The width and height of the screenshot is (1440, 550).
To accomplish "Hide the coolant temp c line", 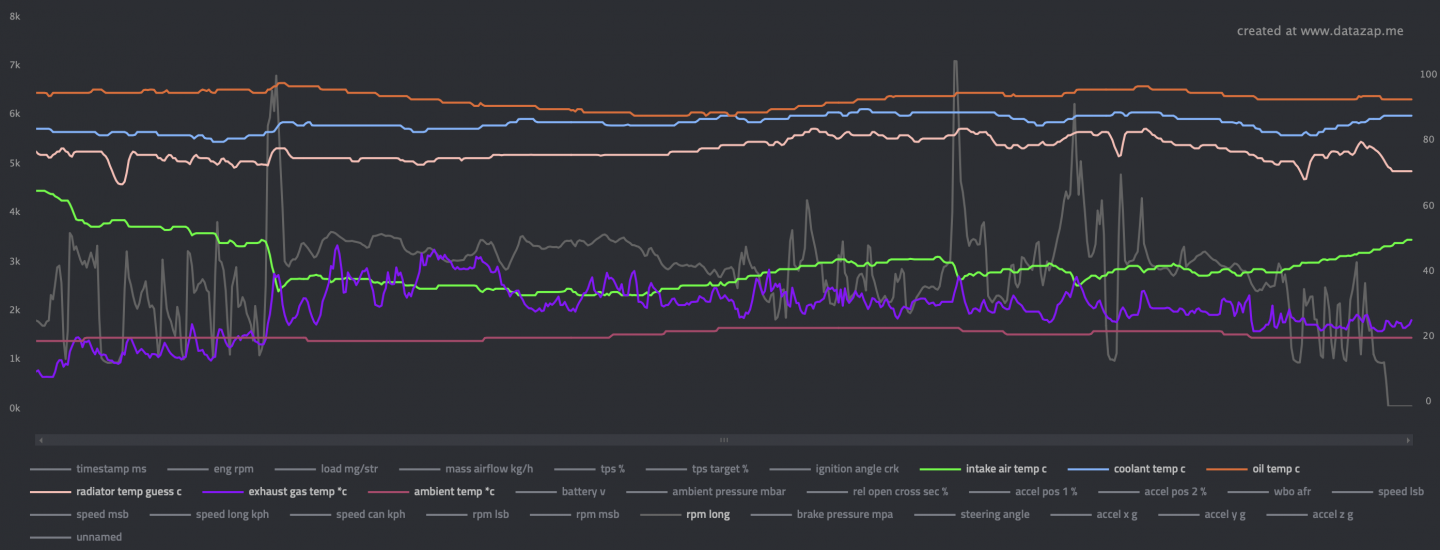I will click(1127, 468).
